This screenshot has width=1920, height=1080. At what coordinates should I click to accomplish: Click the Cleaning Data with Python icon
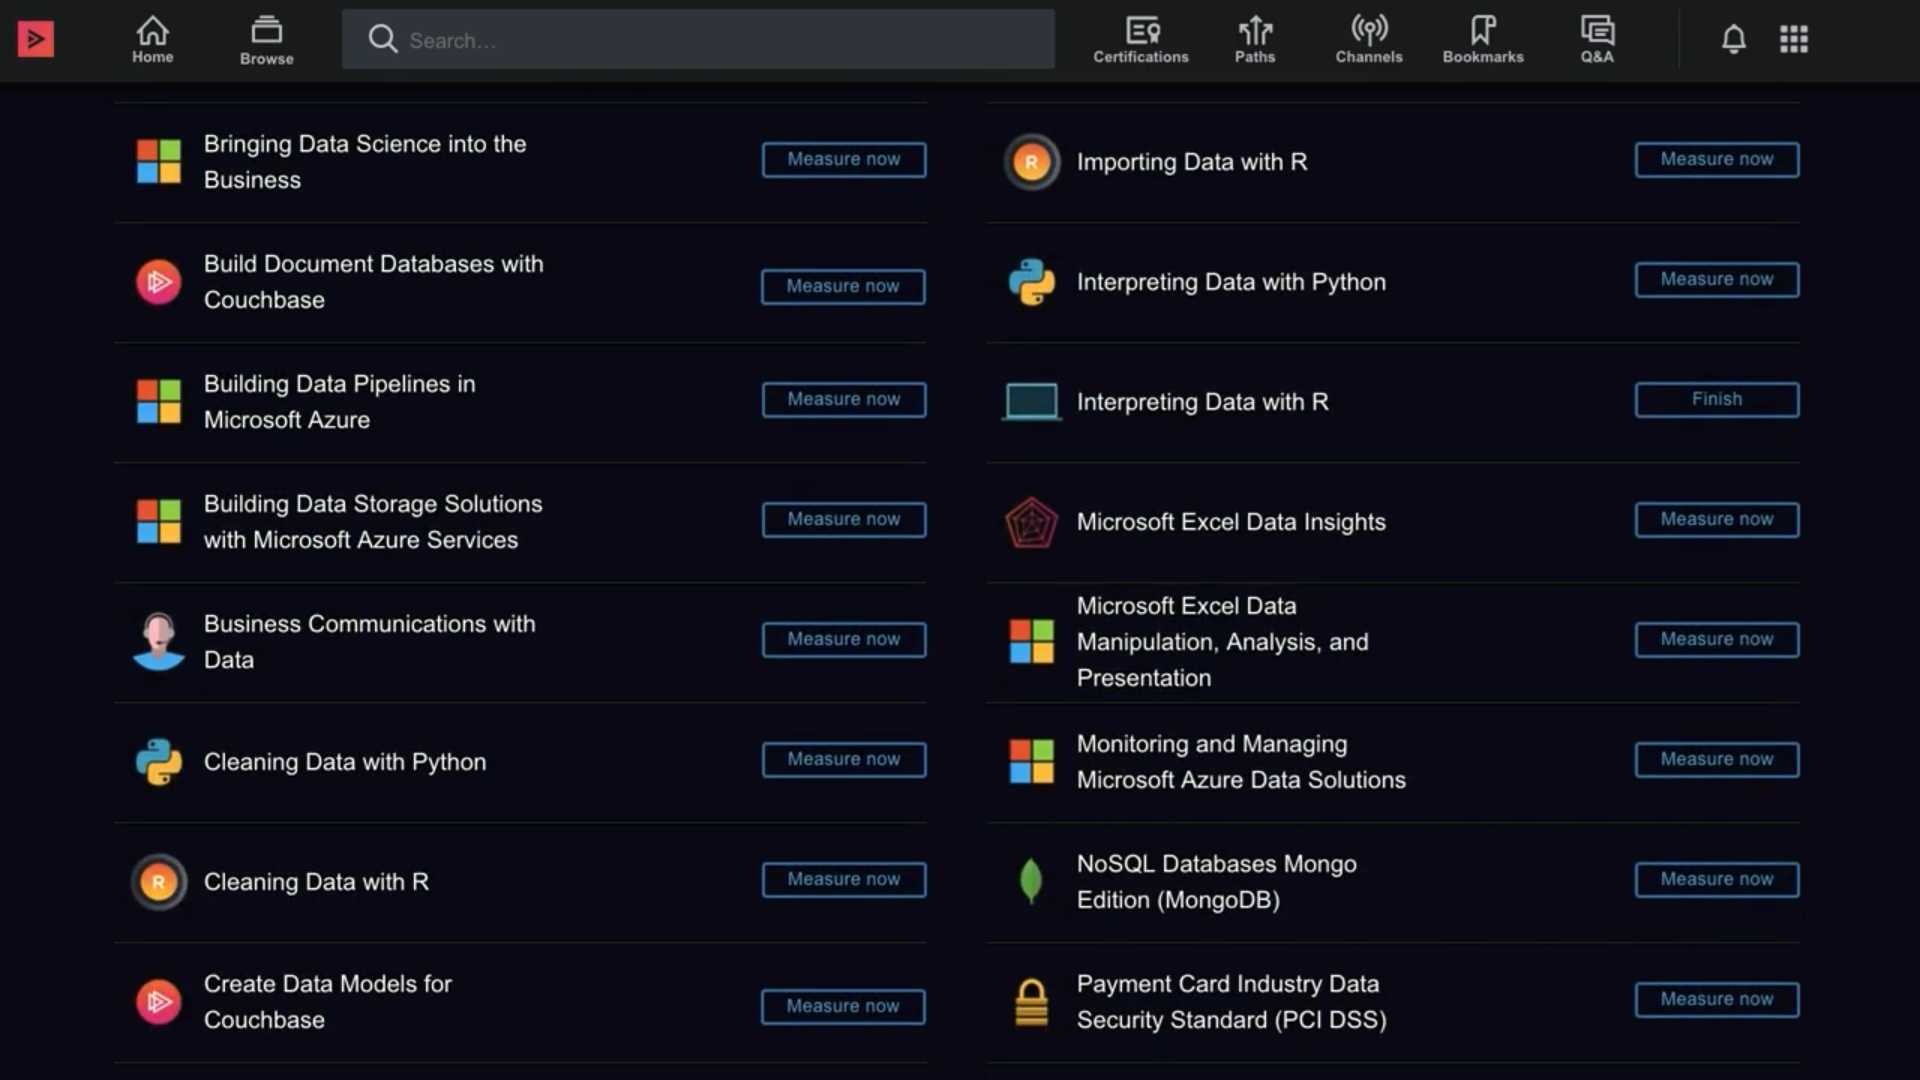click(x=159, y=762)
